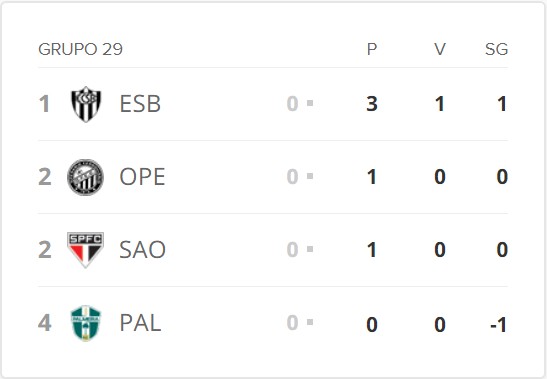Screen dimensions: 547x379
Task: Select the SAO team name
Action: [x=142, y=250]
